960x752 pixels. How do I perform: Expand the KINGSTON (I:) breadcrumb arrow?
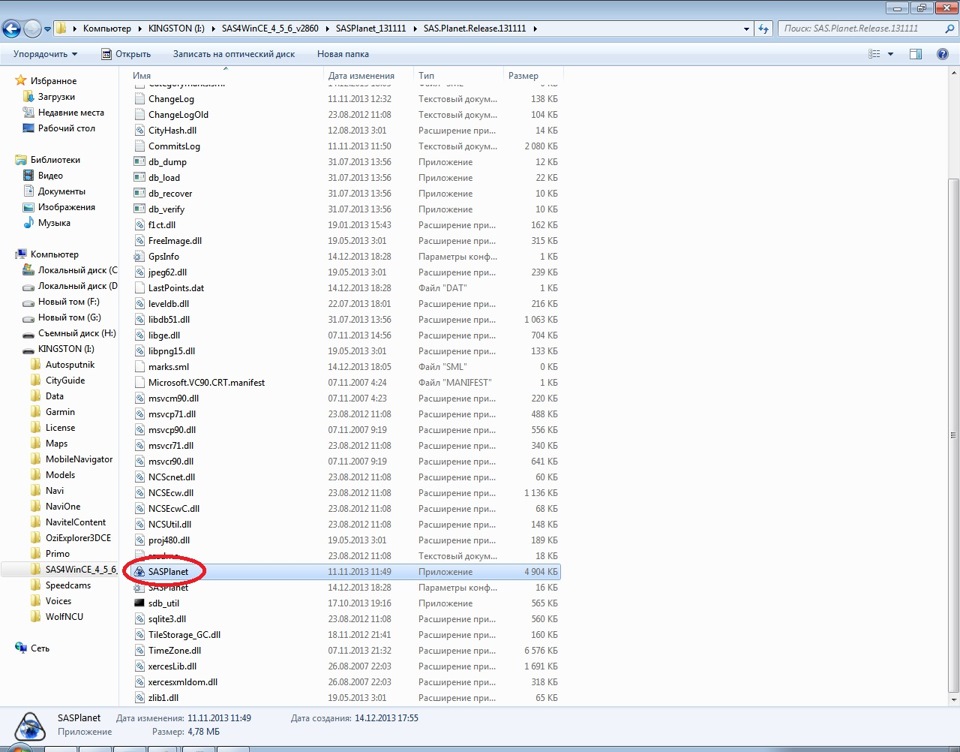(214, 28)
